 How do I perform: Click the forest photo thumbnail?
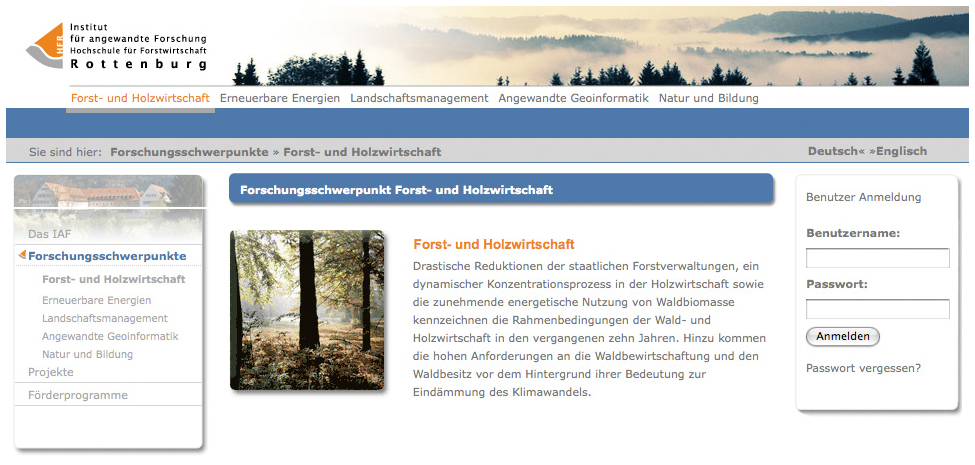click(x=307, y=310)
